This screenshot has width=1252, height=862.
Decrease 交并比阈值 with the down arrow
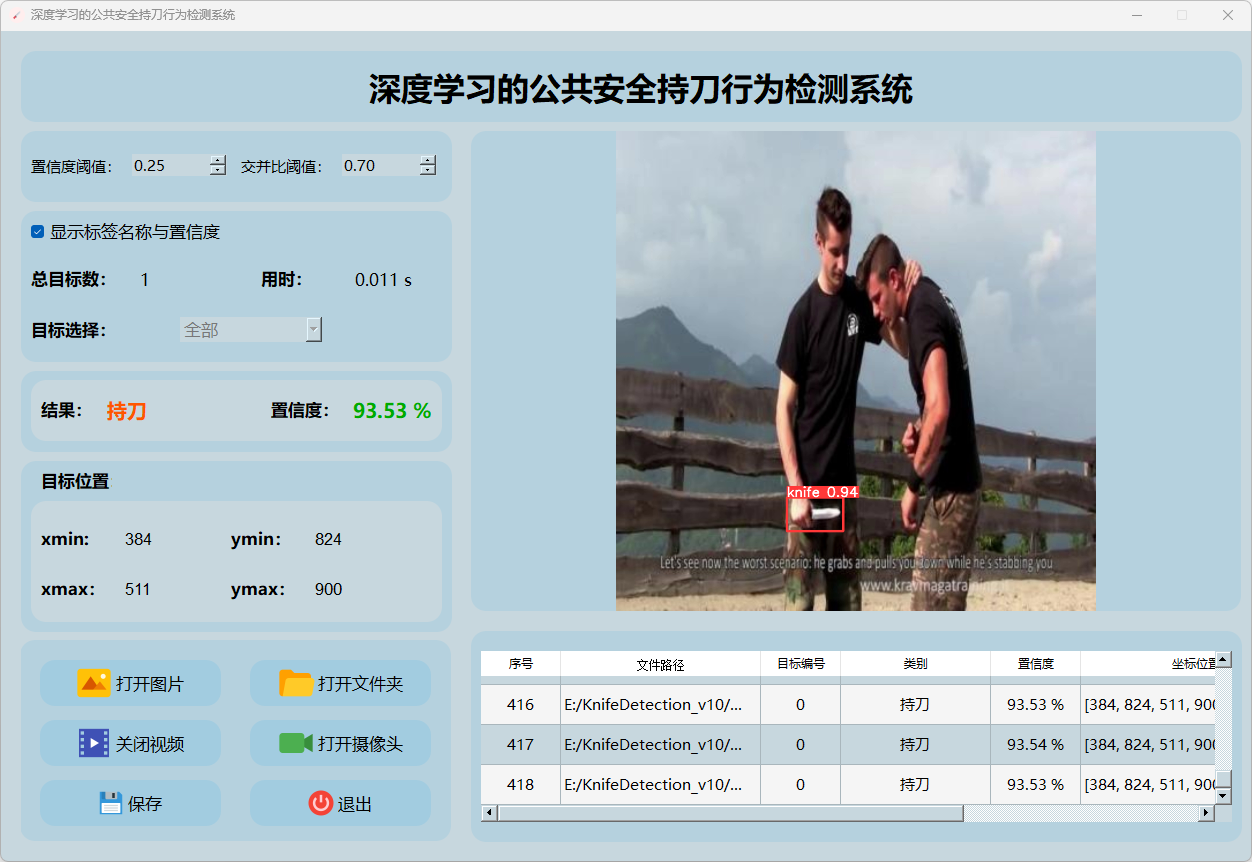tap(428, 171)
